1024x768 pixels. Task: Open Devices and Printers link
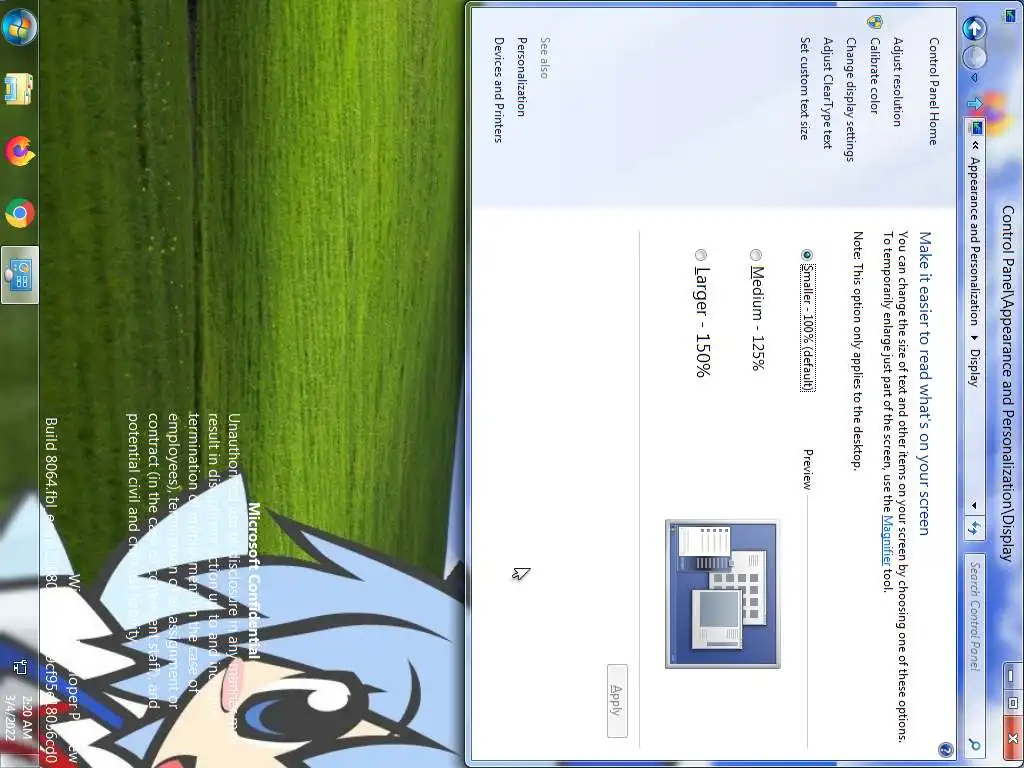[498, 90]
